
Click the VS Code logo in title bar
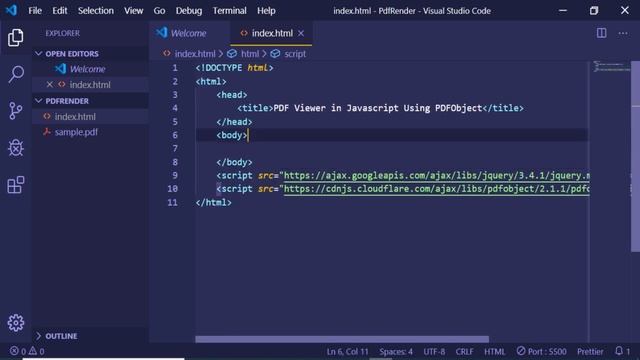tap(11, 10)
